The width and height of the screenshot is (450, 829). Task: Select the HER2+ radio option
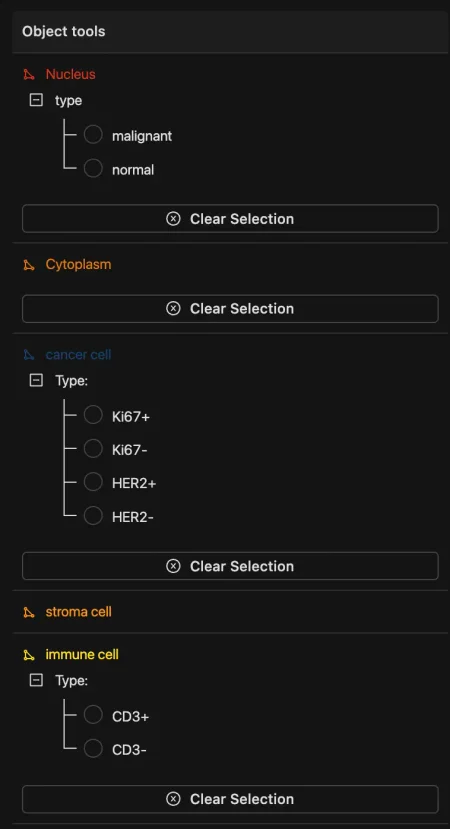(x=93, y=482)
